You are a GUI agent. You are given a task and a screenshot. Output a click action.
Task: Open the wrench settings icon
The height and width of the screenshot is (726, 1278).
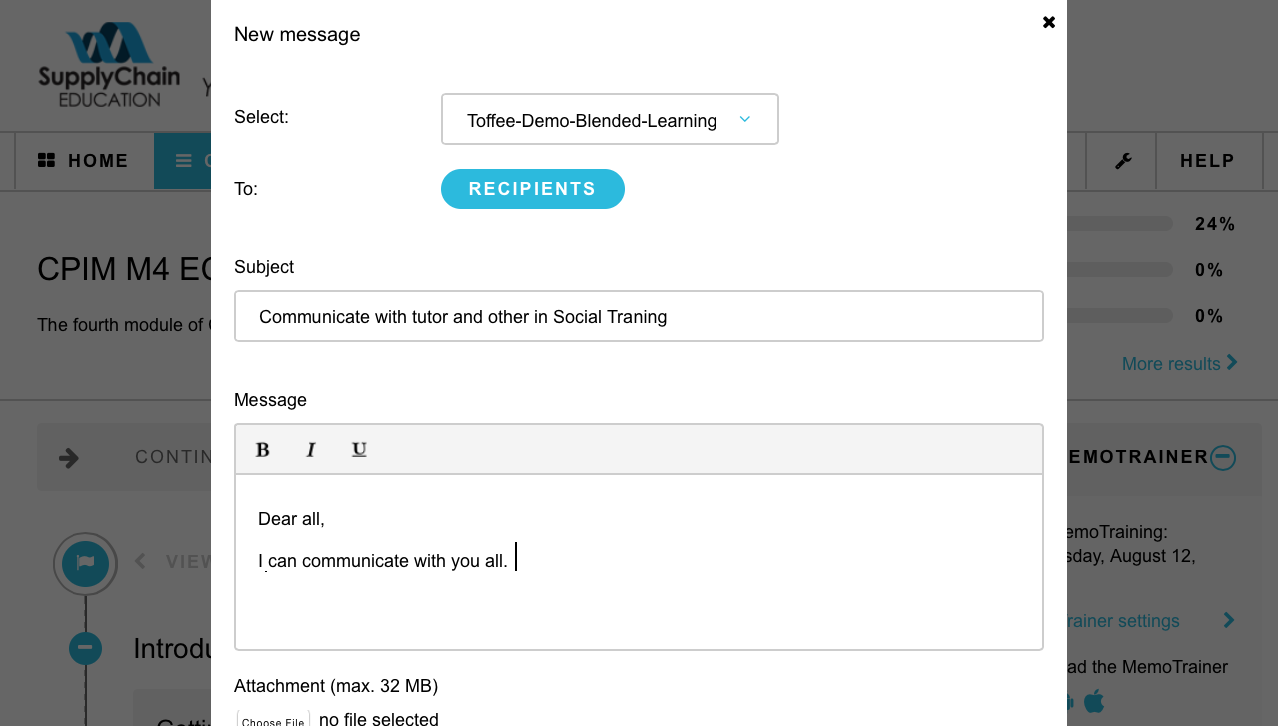1123,161
